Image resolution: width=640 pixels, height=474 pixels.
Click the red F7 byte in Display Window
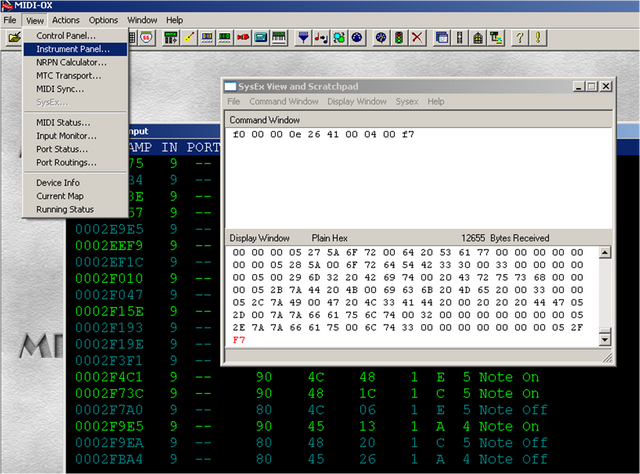[239, 340]
